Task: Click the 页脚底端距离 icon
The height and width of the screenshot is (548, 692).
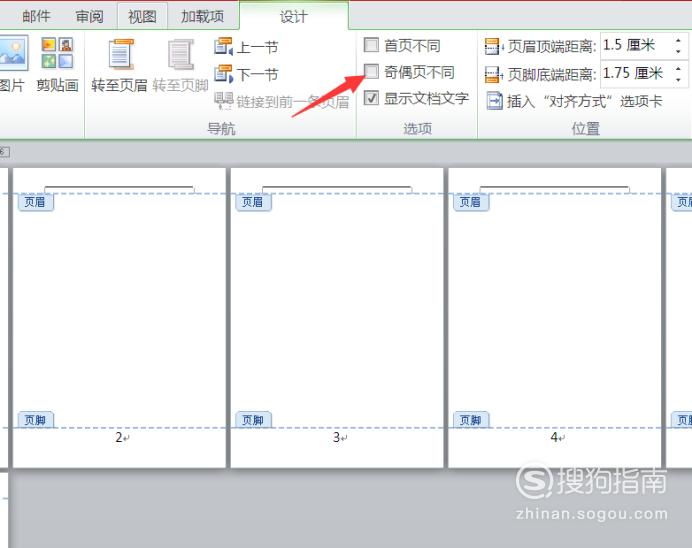Action: 493,74
